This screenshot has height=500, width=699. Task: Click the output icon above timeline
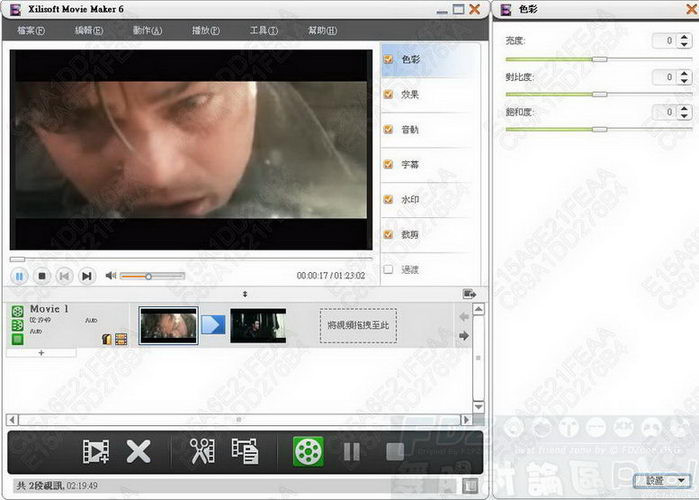click(x=469, y=294)
